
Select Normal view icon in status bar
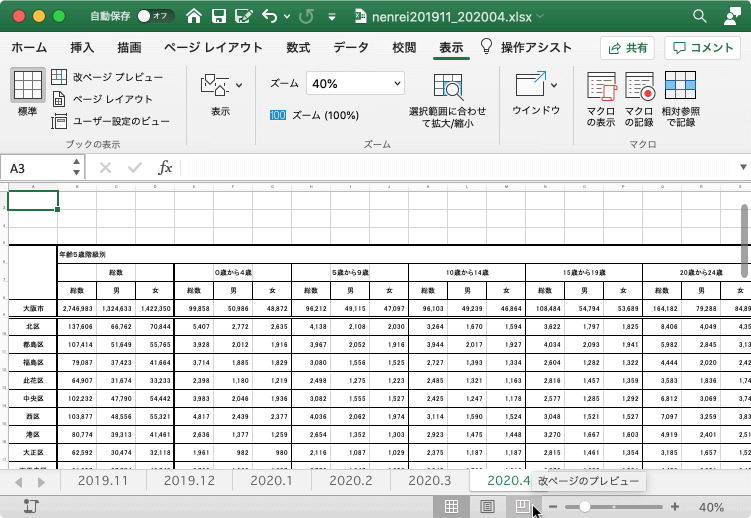pyautogui.click(x=451, y=507)
